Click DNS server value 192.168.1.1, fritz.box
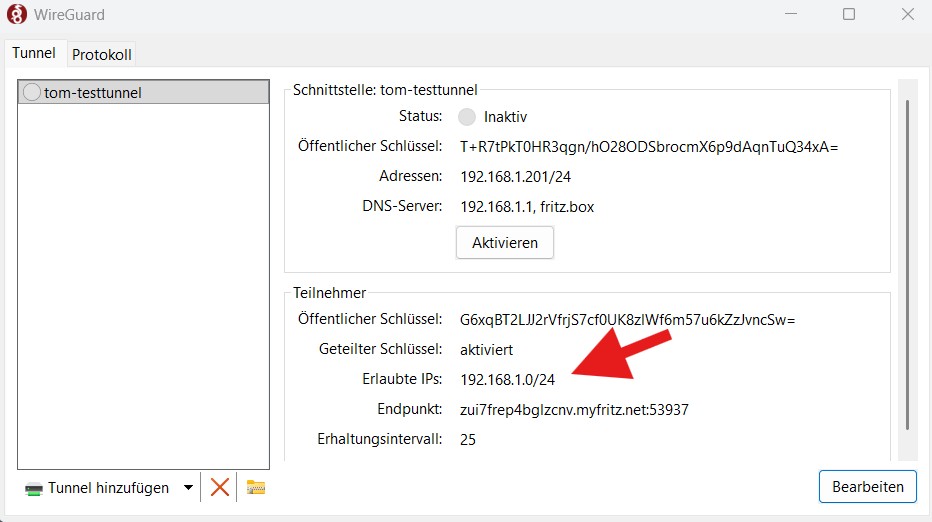 [527, 206]
